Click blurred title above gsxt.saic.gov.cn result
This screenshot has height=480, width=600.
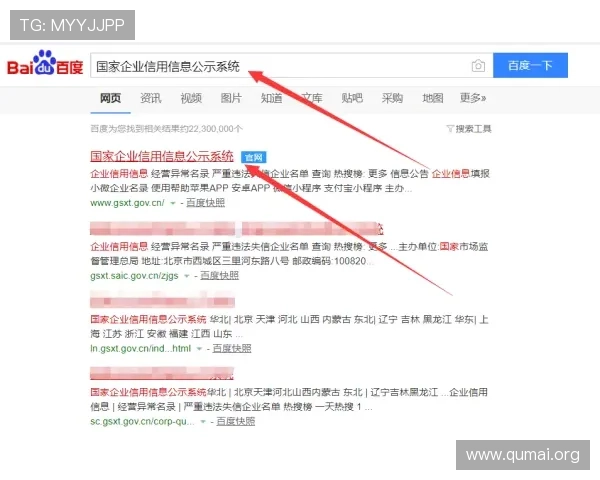coord(236,229)
